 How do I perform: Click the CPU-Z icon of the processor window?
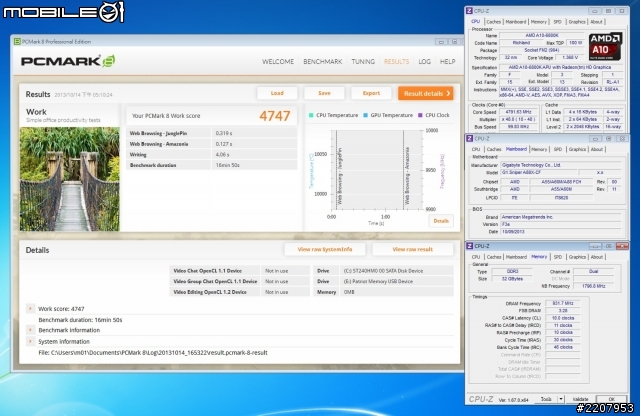[x=469, y=11]
